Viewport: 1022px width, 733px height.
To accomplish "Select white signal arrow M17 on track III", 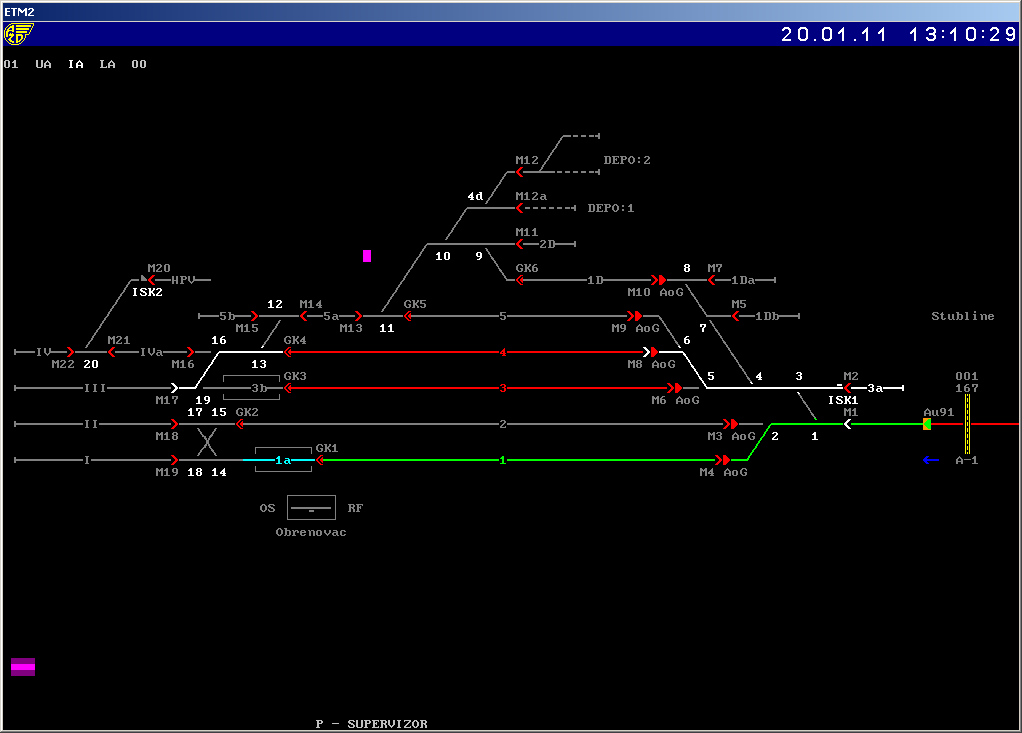I will (x=174, y=388).
